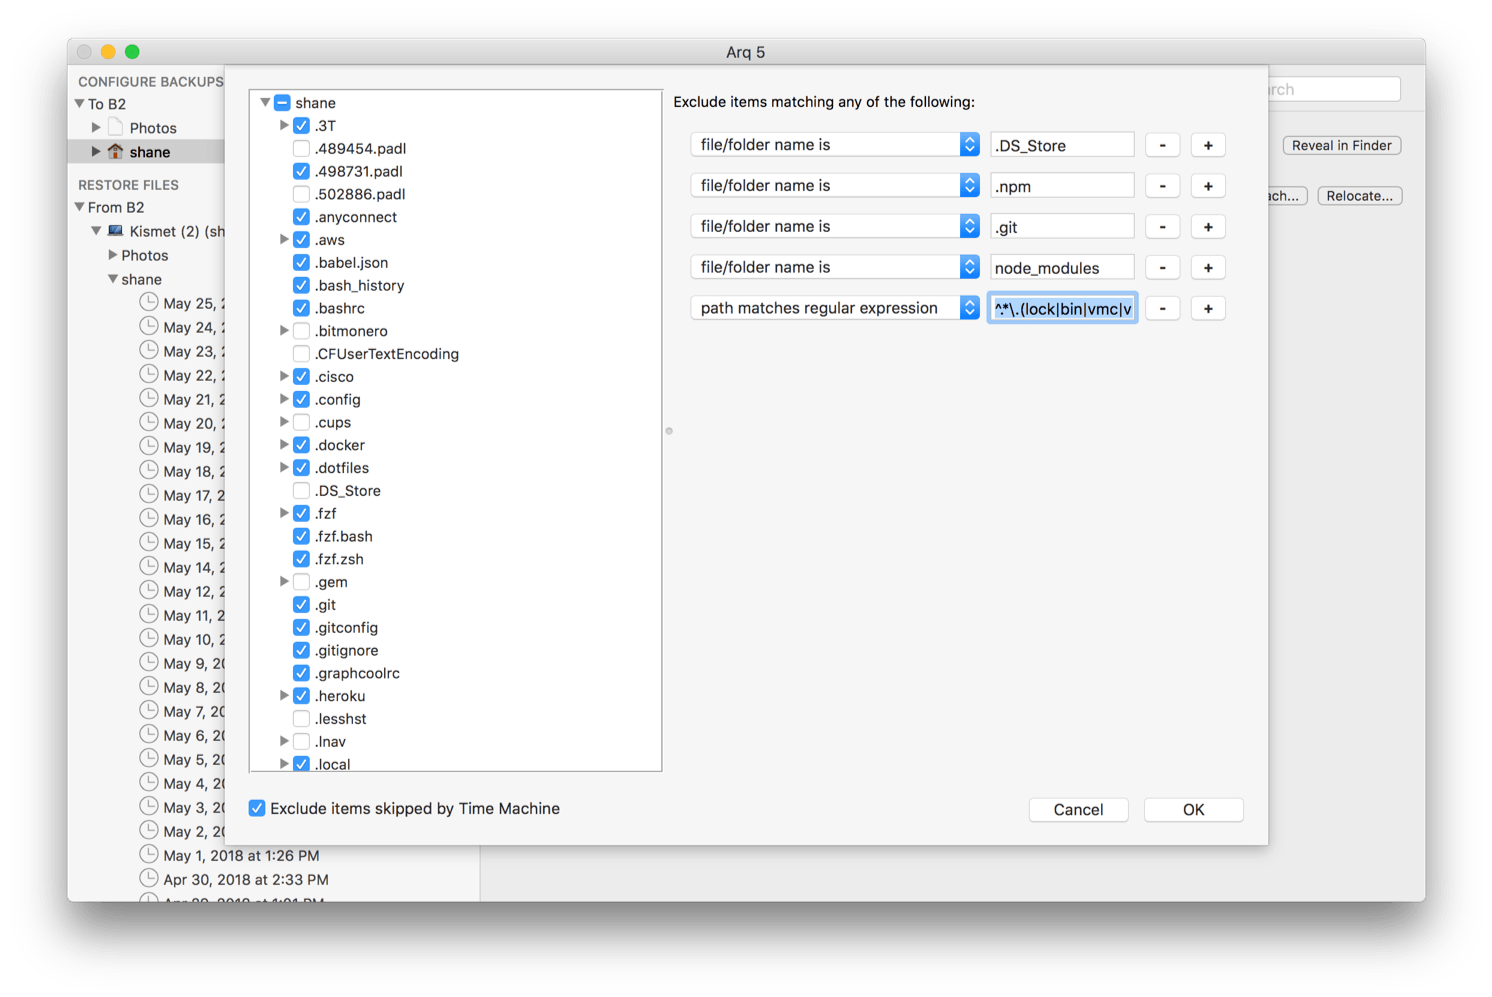The width and height of the screenshot is (1492, 997).
Task: Click the .npm exclusion text field
Action: point(1062,186)
